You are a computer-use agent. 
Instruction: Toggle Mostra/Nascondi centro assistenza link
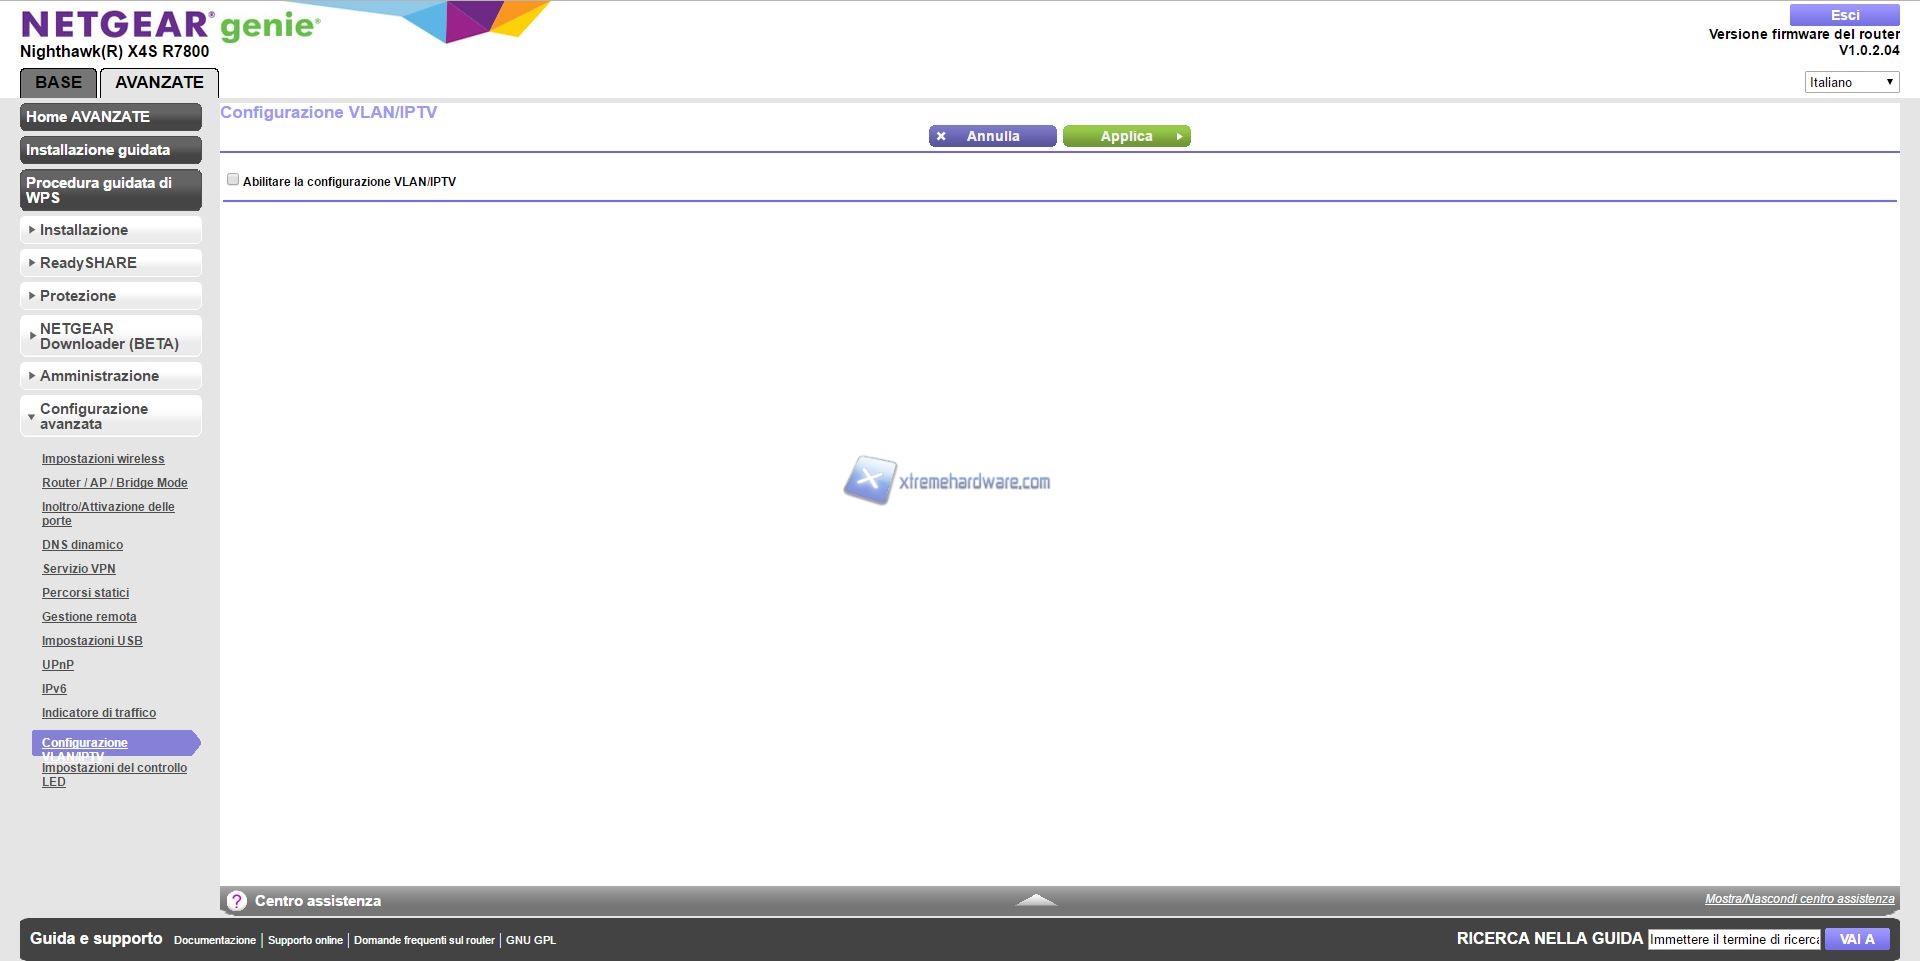(1799, 899)
